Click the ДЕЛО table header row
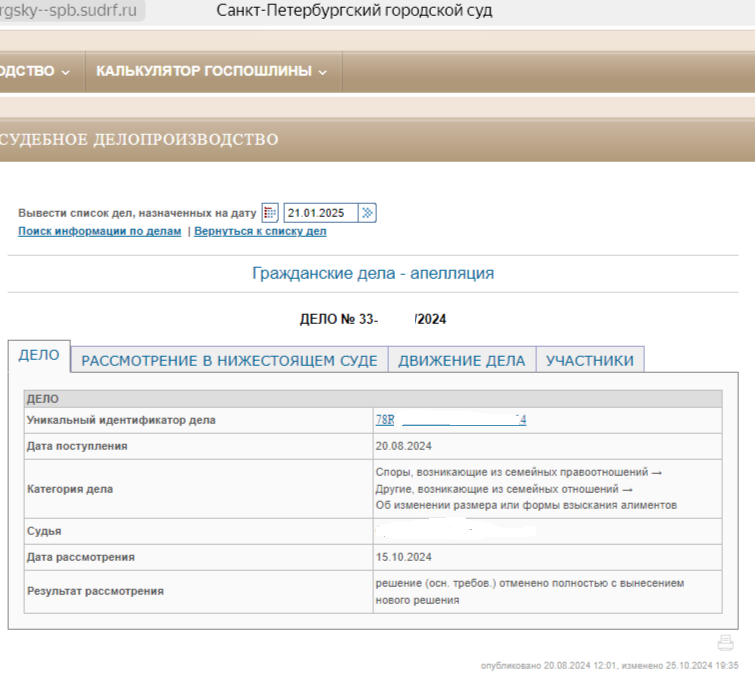Screen dimensions: 755x677 click(x=373, y=399)
